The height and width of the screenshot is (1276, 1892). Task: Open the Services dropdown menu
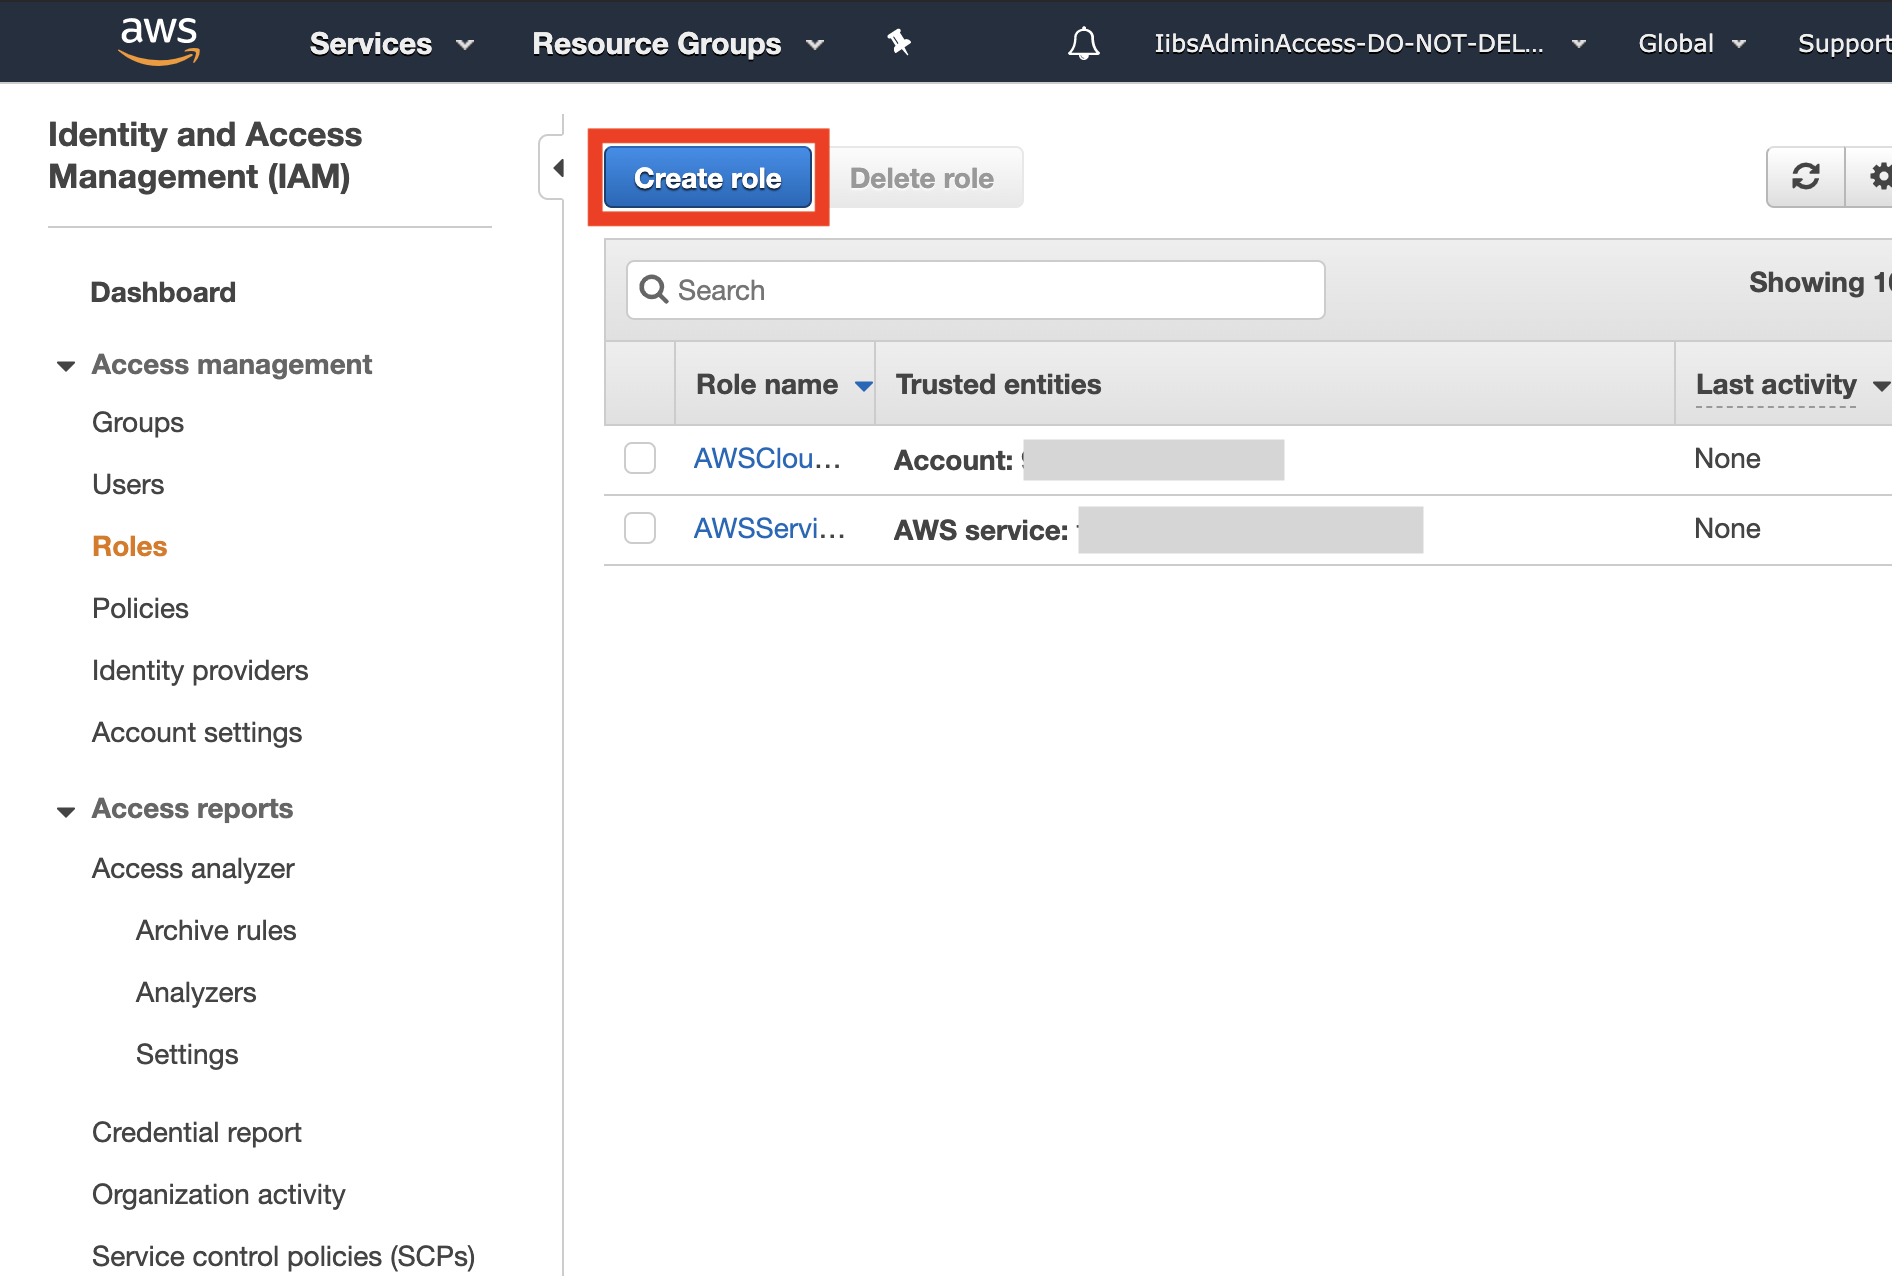coord(391,44)
